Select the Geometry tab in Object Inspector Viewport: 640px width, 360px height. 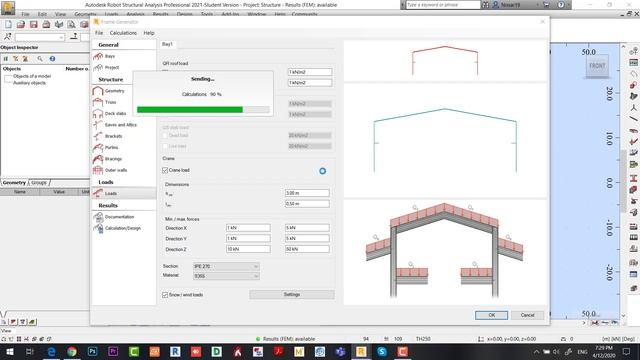[14, 182]
